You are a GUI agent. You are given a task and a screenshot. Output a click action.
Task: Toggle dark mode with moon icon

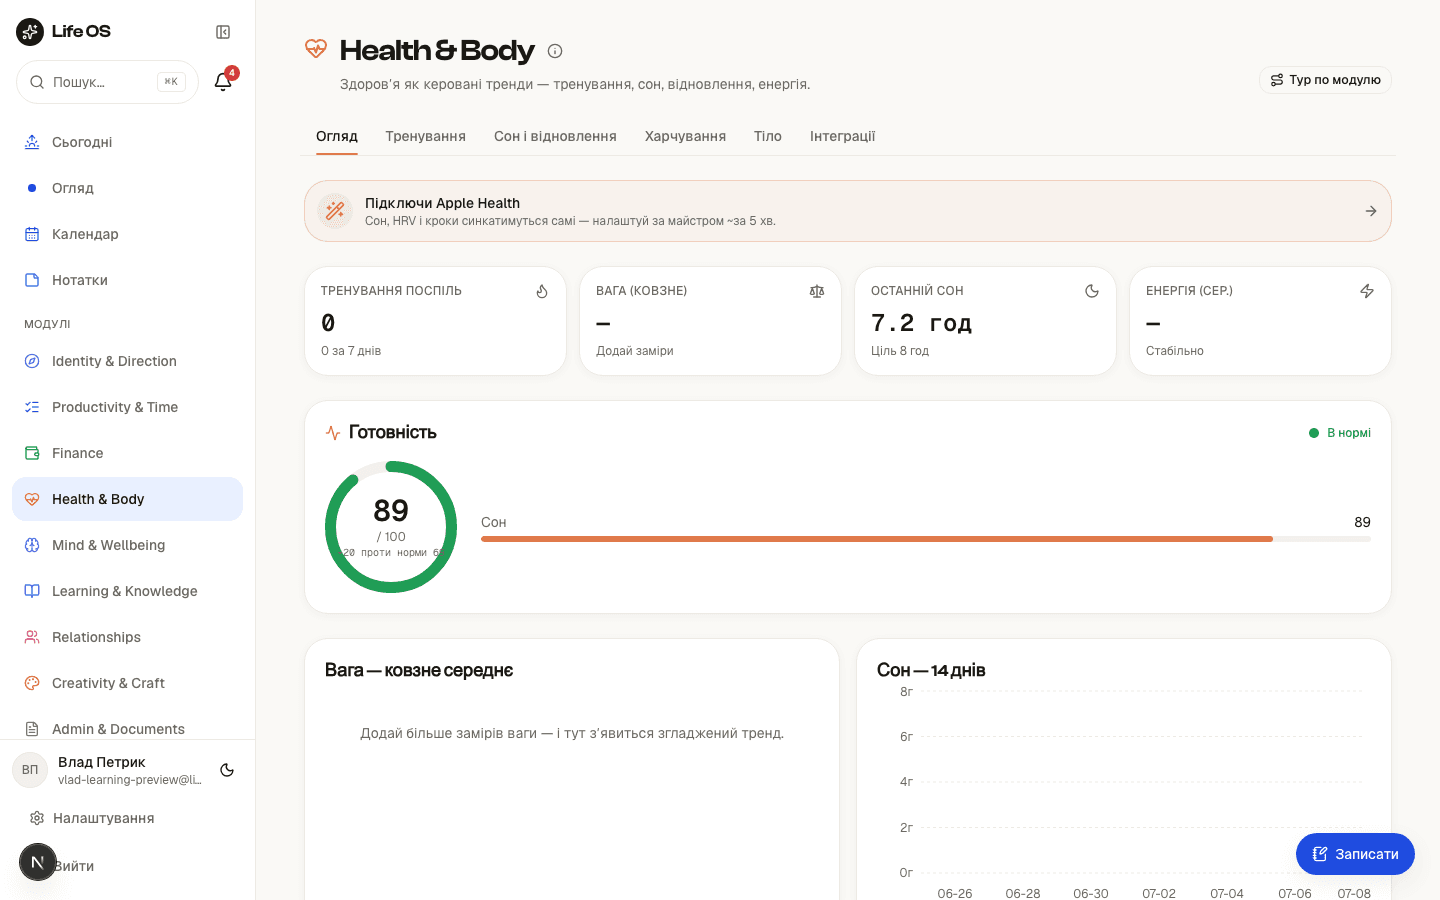pyautogui.click(x=227, y=770)
